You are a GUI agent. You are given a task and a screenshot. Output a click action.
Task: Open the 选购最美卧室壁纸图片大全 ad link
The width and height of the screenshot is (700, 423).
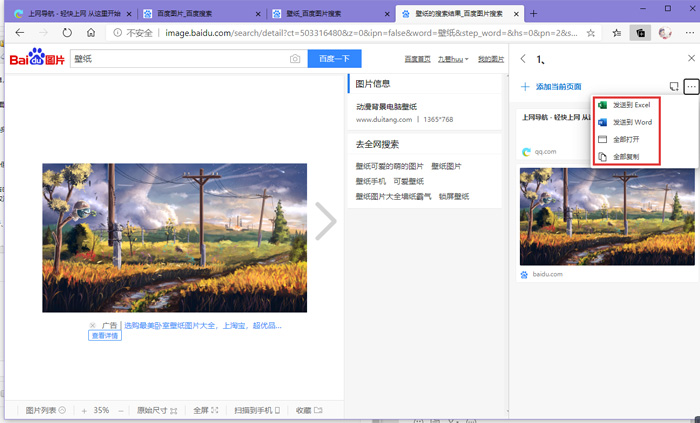tap(203, 326)
